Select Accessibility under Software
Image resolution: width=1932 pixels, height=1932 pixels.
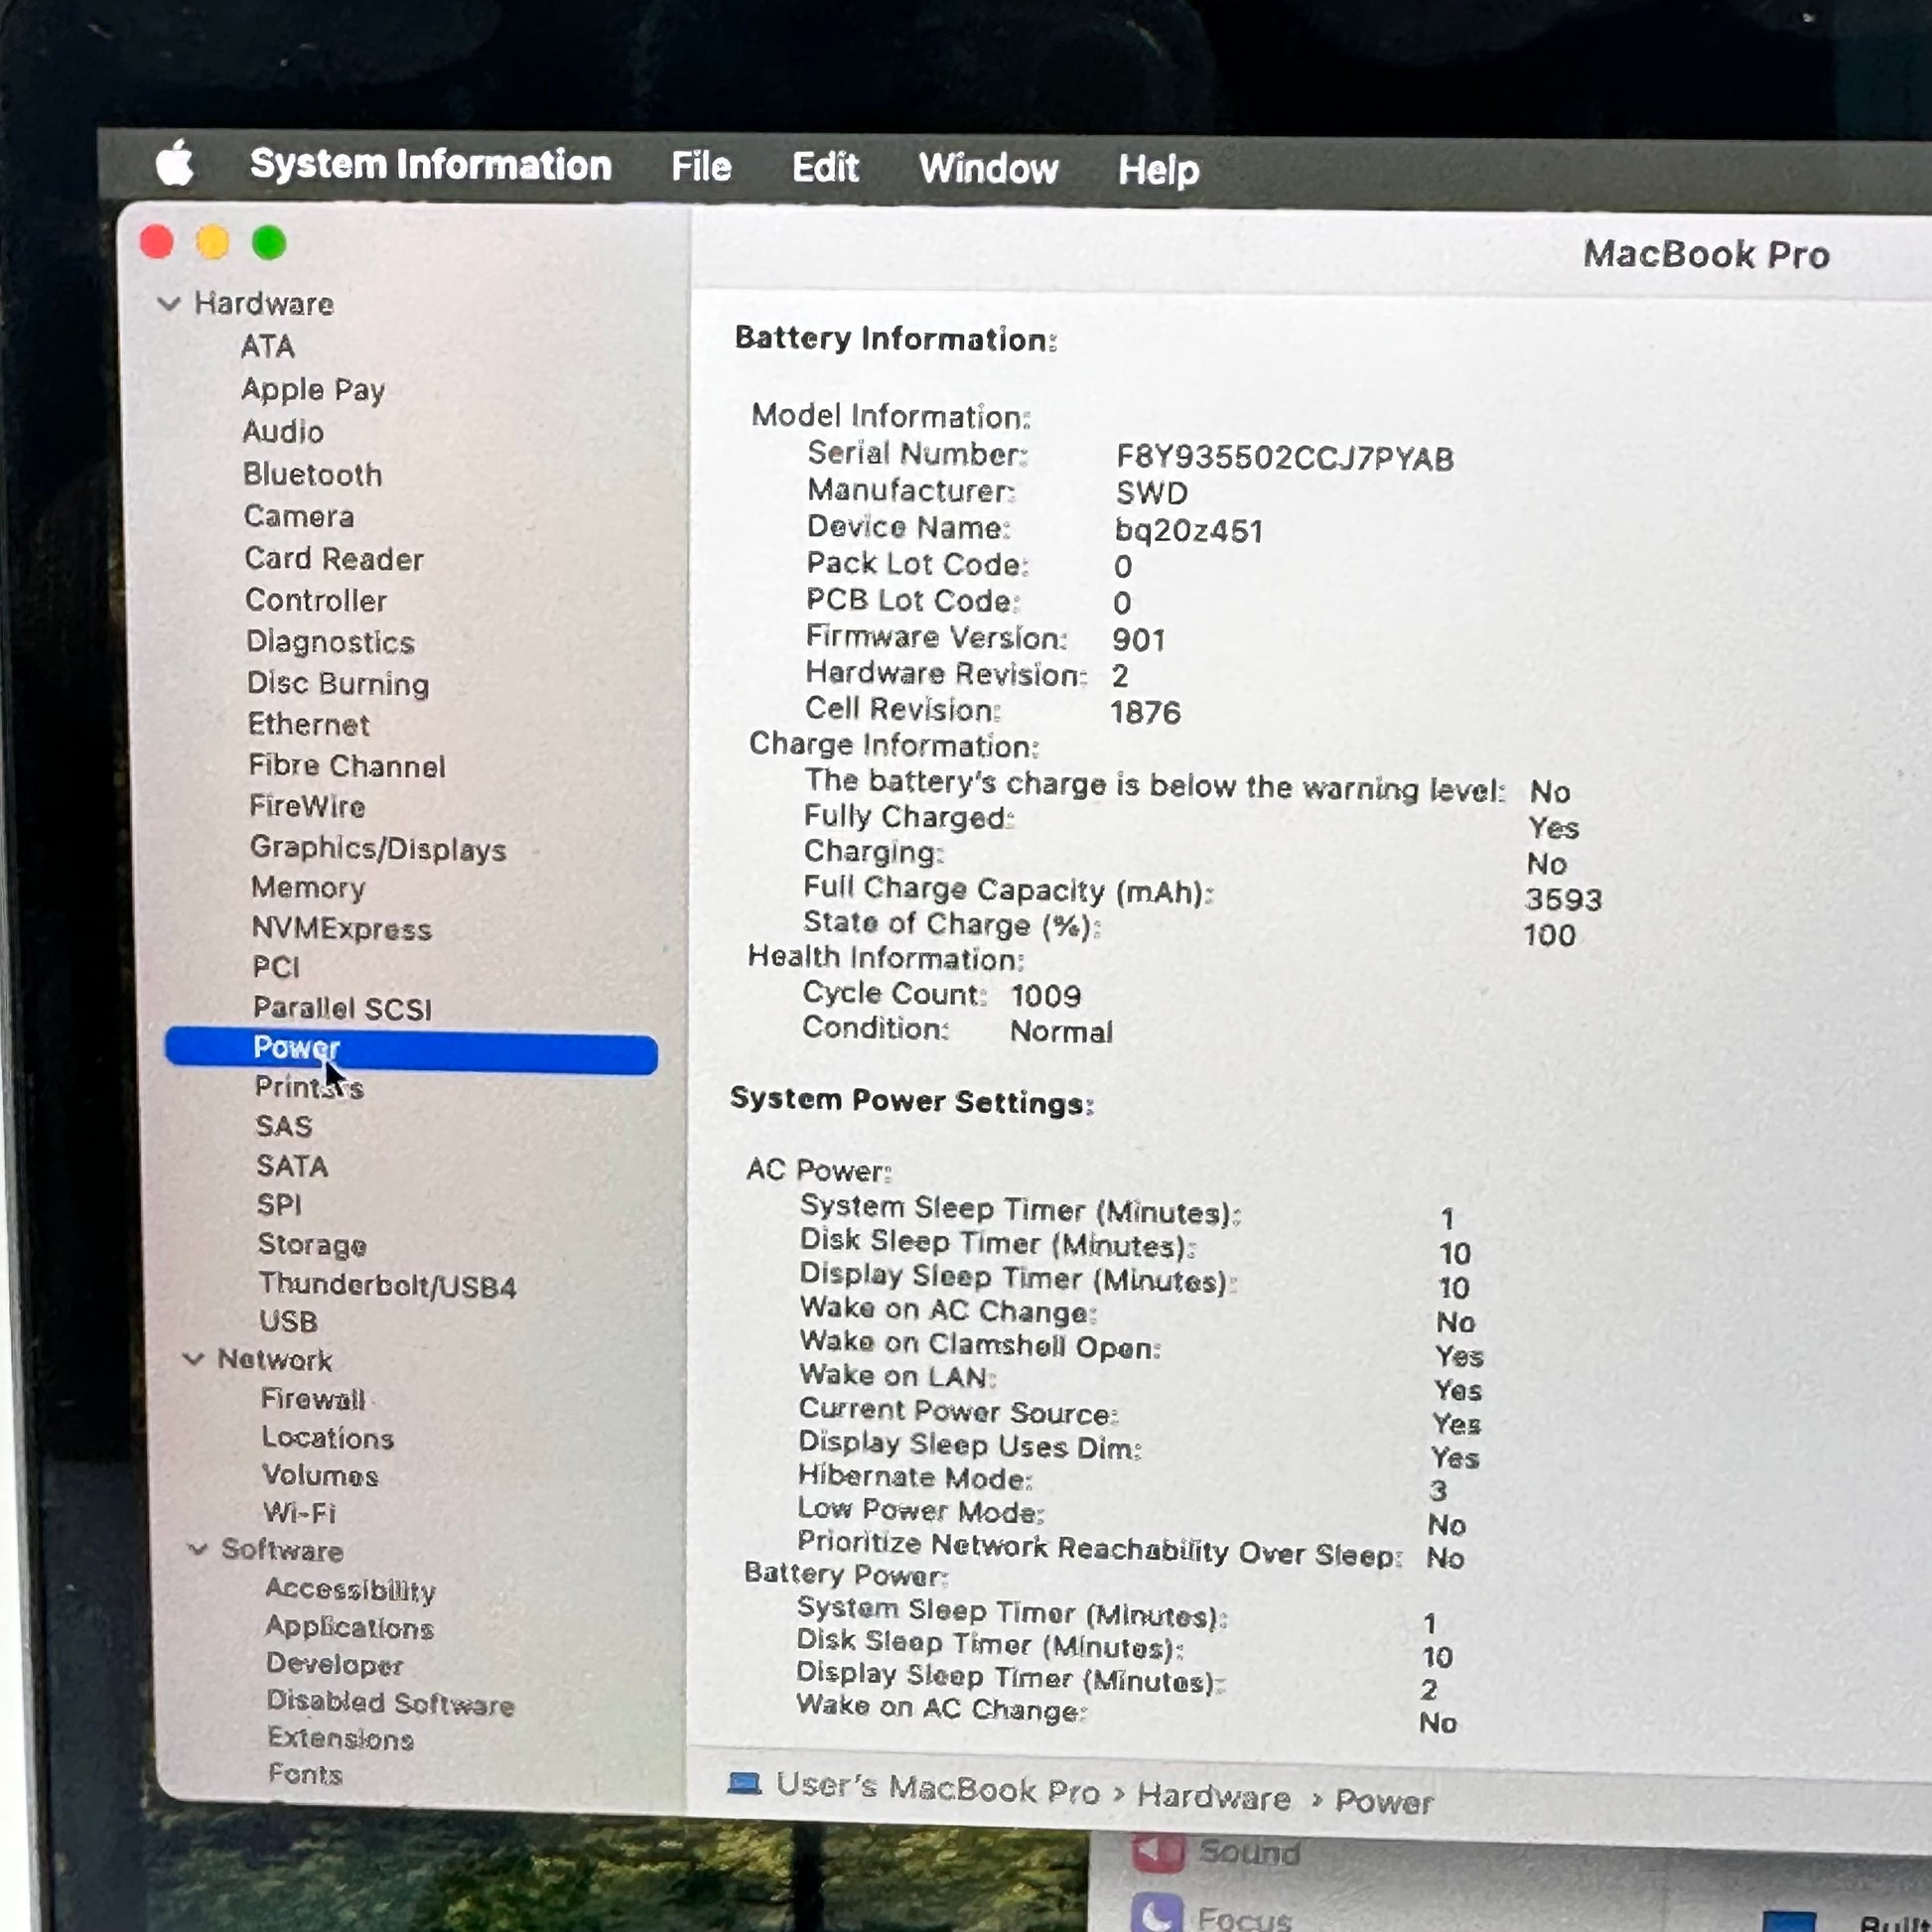click(x=351, y=1590)
